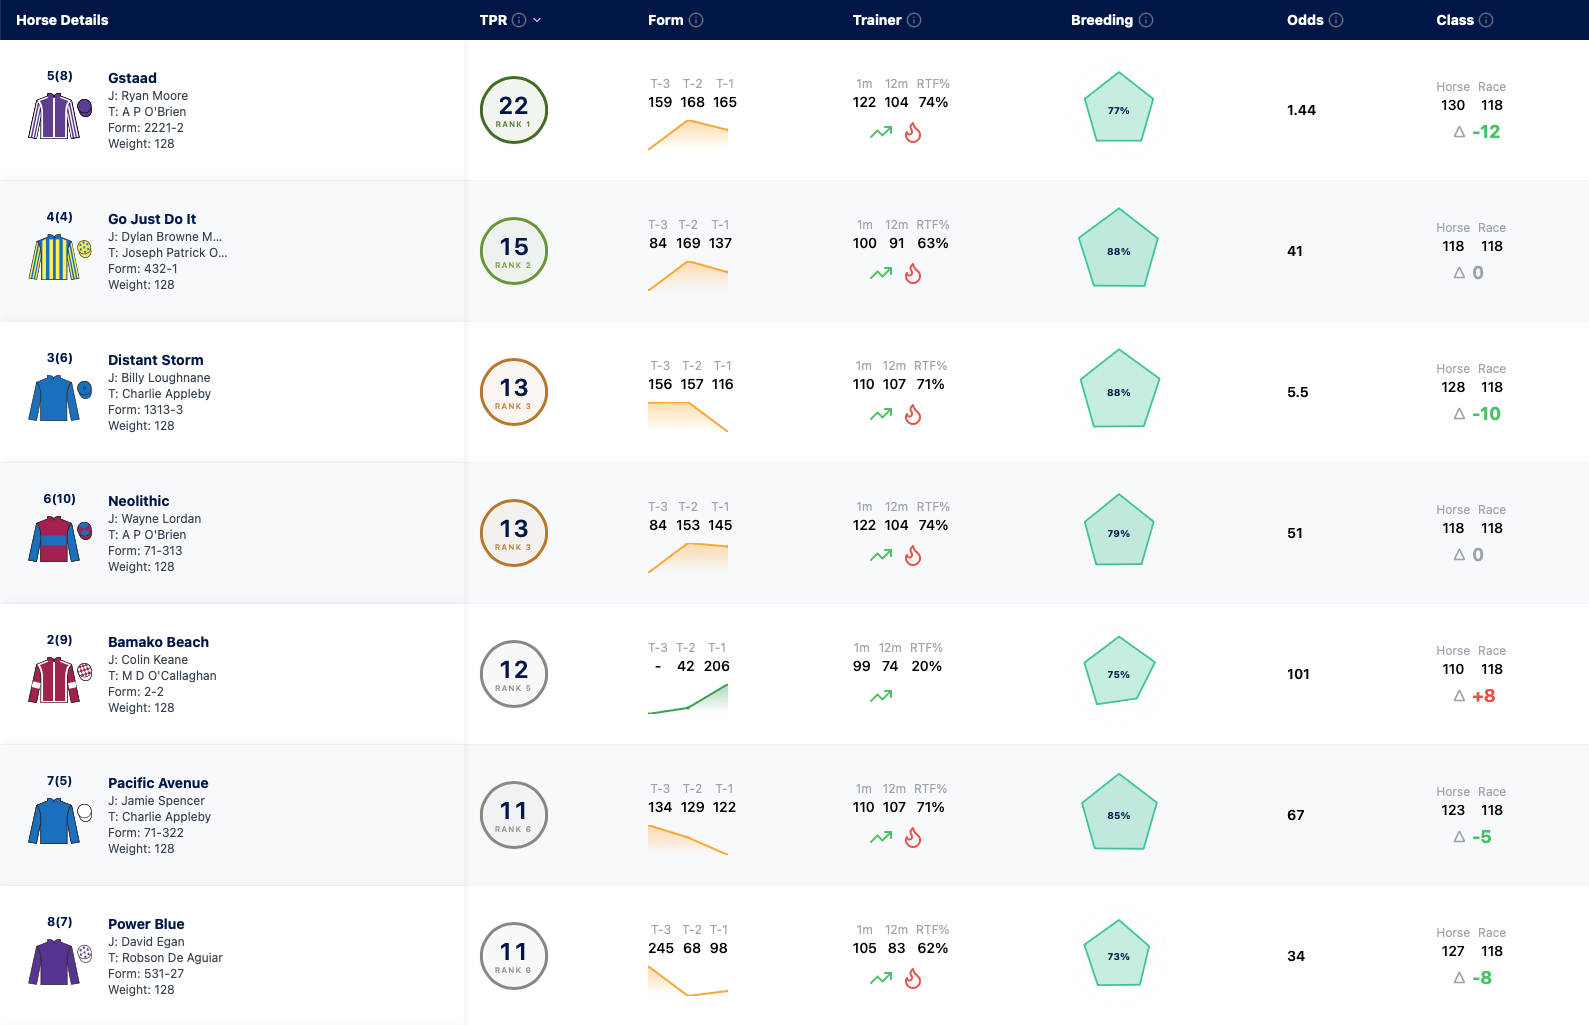Click the Trainer column info icon

click(x=914, y=20)
